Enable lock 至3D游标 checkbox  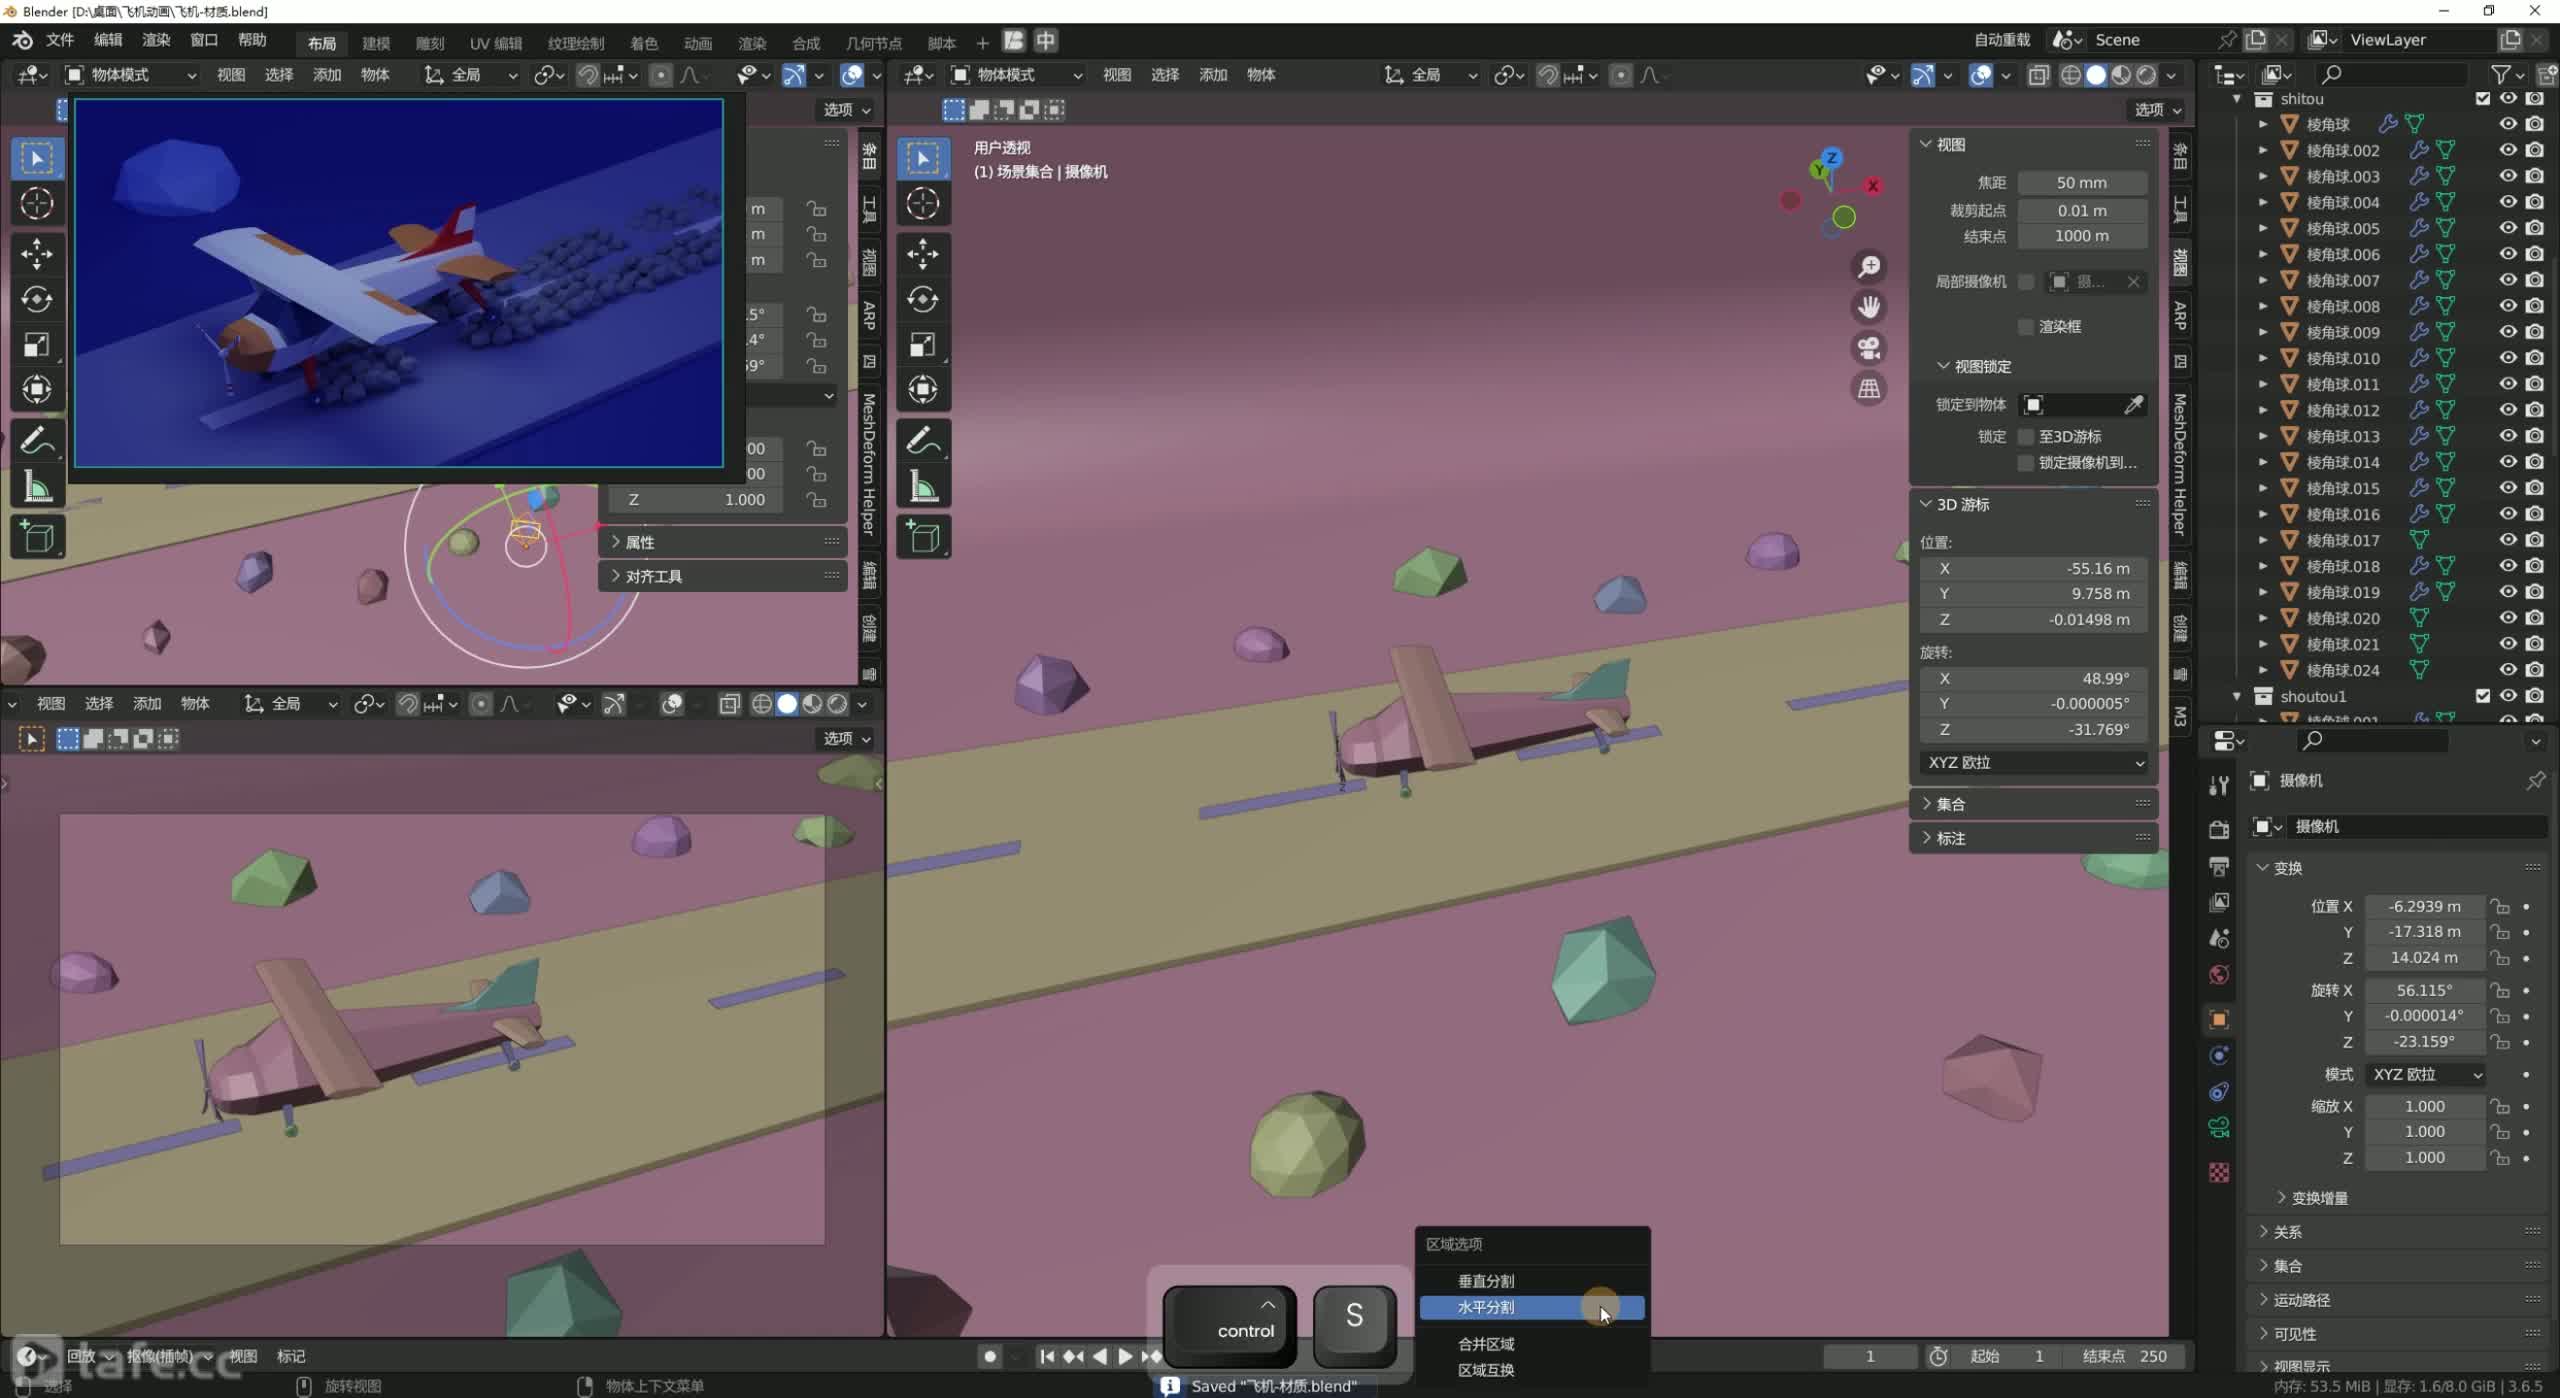[2026, 437]
